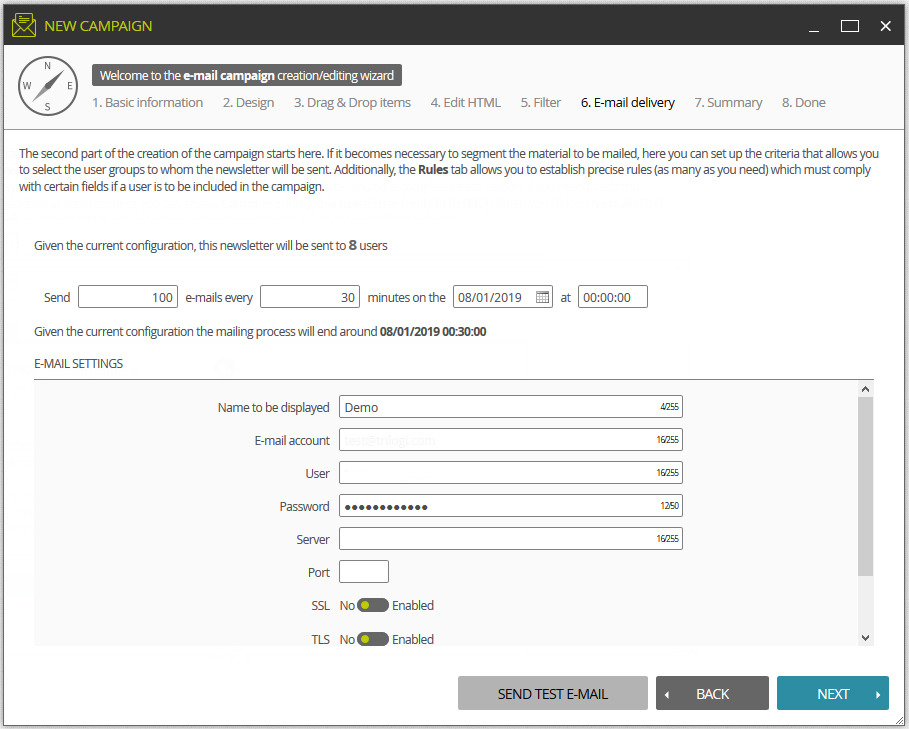The image size is (909, 729).
Task: Click the Send e-mails count field
Action: point(128,297)
